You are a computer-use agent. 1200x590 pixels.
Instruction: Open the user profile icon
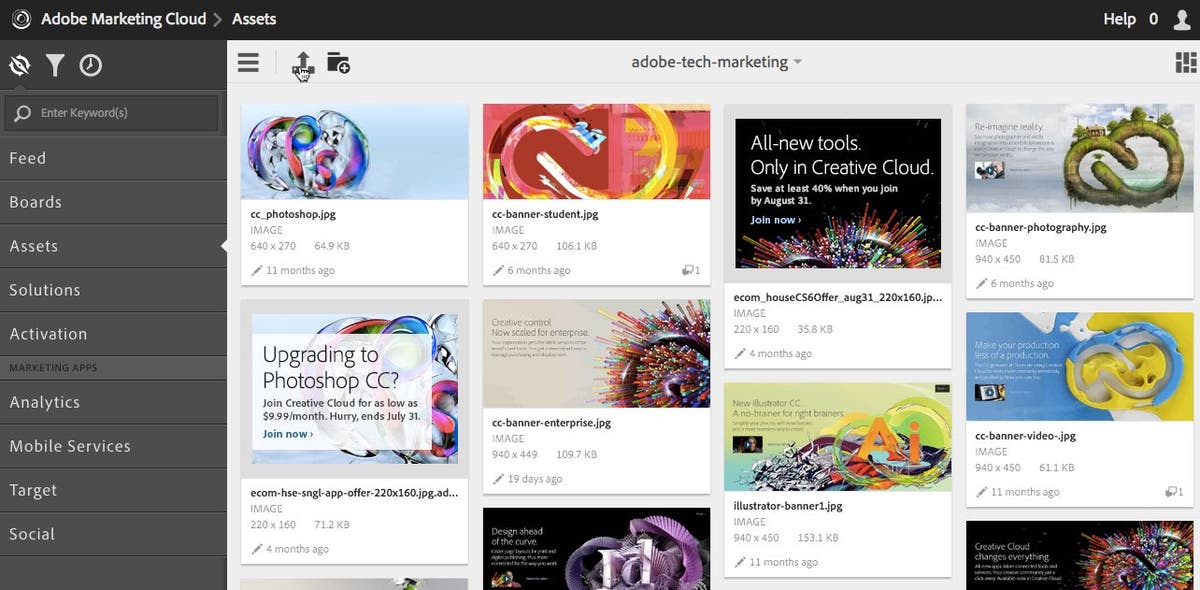pos(1182,19)
